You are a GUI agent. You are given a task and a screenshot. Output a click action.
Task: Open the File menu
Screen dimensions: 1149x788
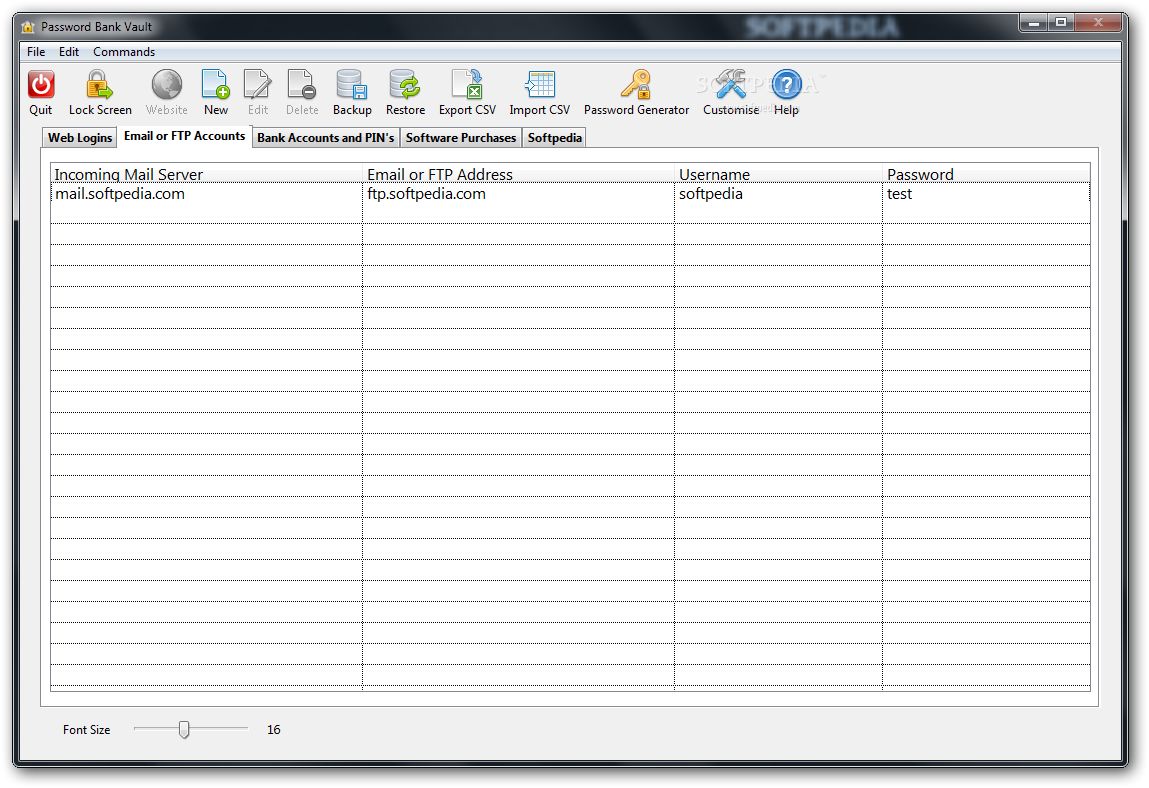point(36,52)
